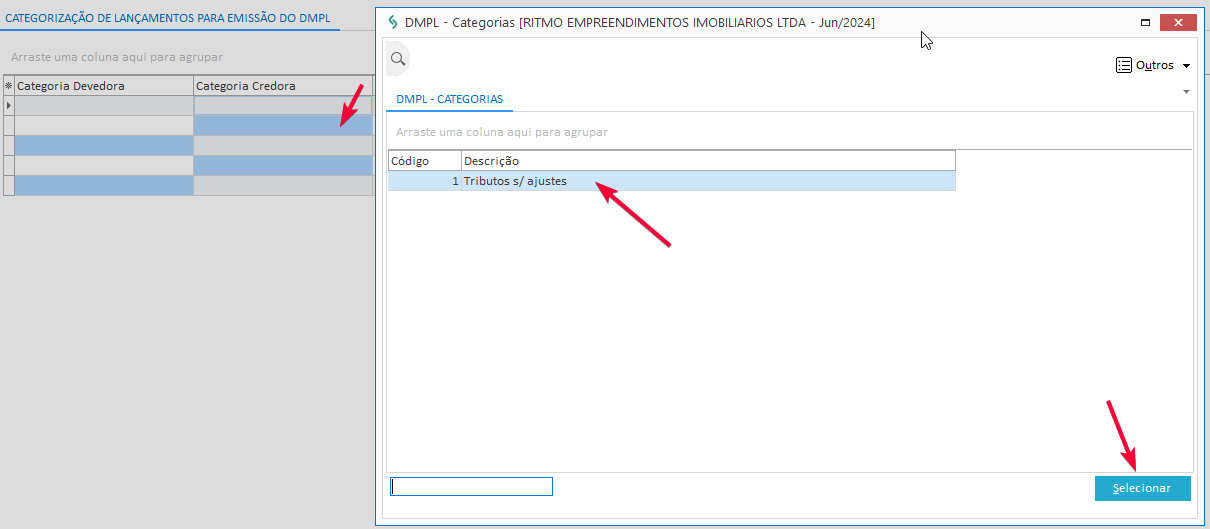This screenshot has width=1210, height=529.
Task: Select the Categorização de Lançamentos tab
Action: [168, 18]
